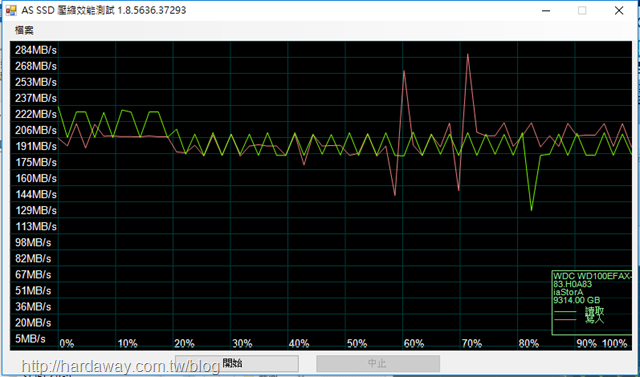Click the 237MB/s axis label
640x377 pixels.
coord(36,98)
